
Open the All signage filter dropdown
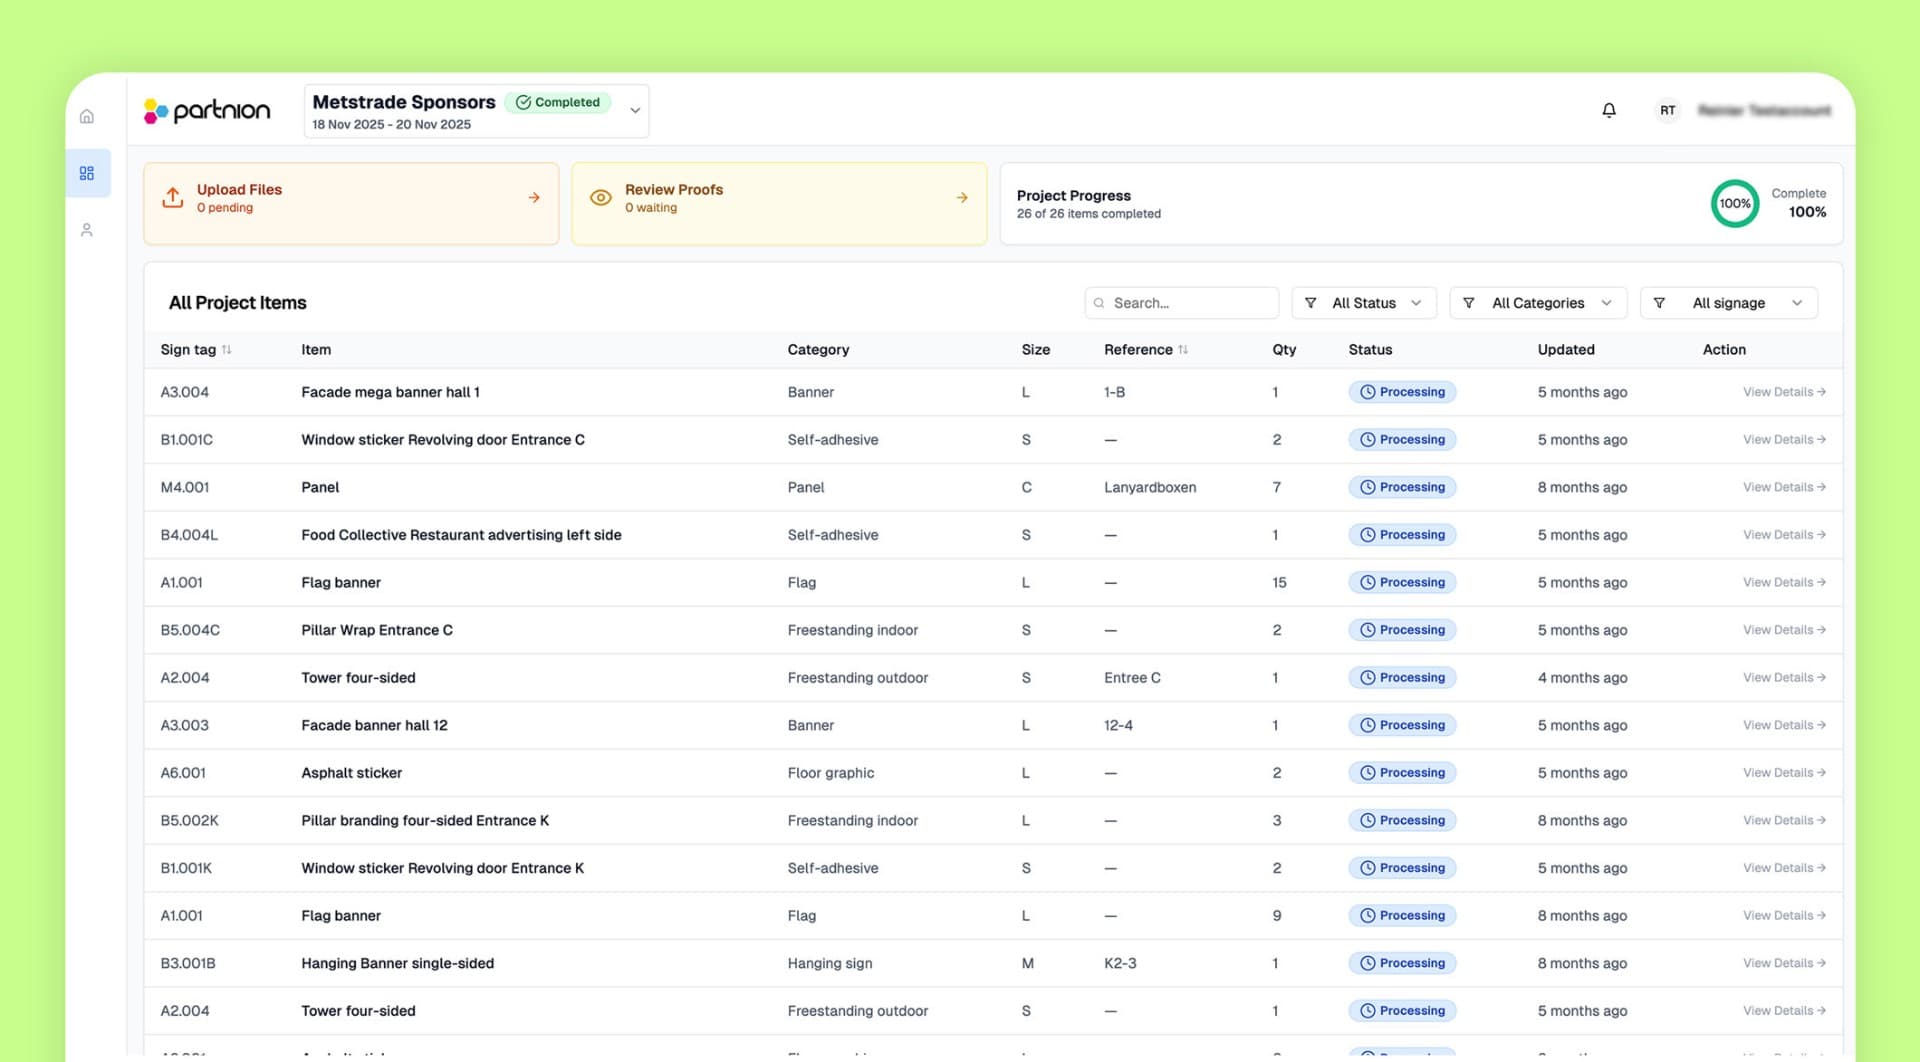tap(1729, 303)
